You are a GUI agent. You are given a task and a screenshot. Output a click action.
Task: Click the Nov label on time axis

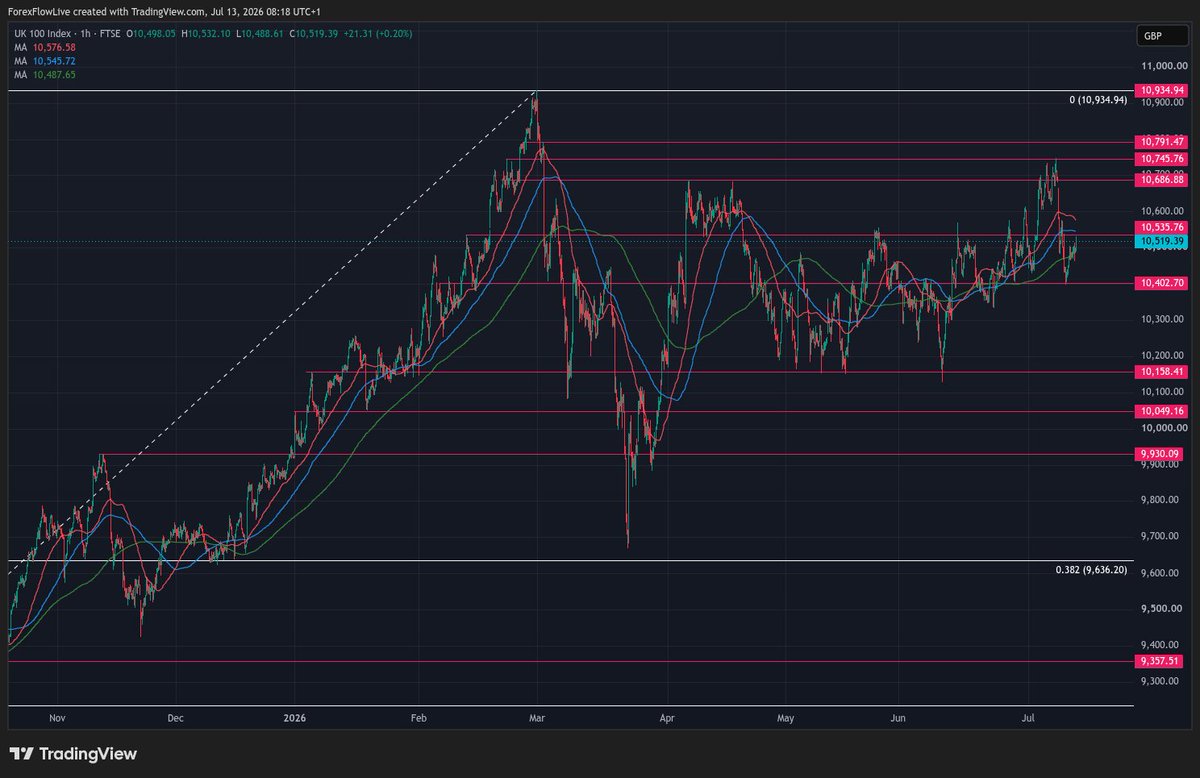56,718
